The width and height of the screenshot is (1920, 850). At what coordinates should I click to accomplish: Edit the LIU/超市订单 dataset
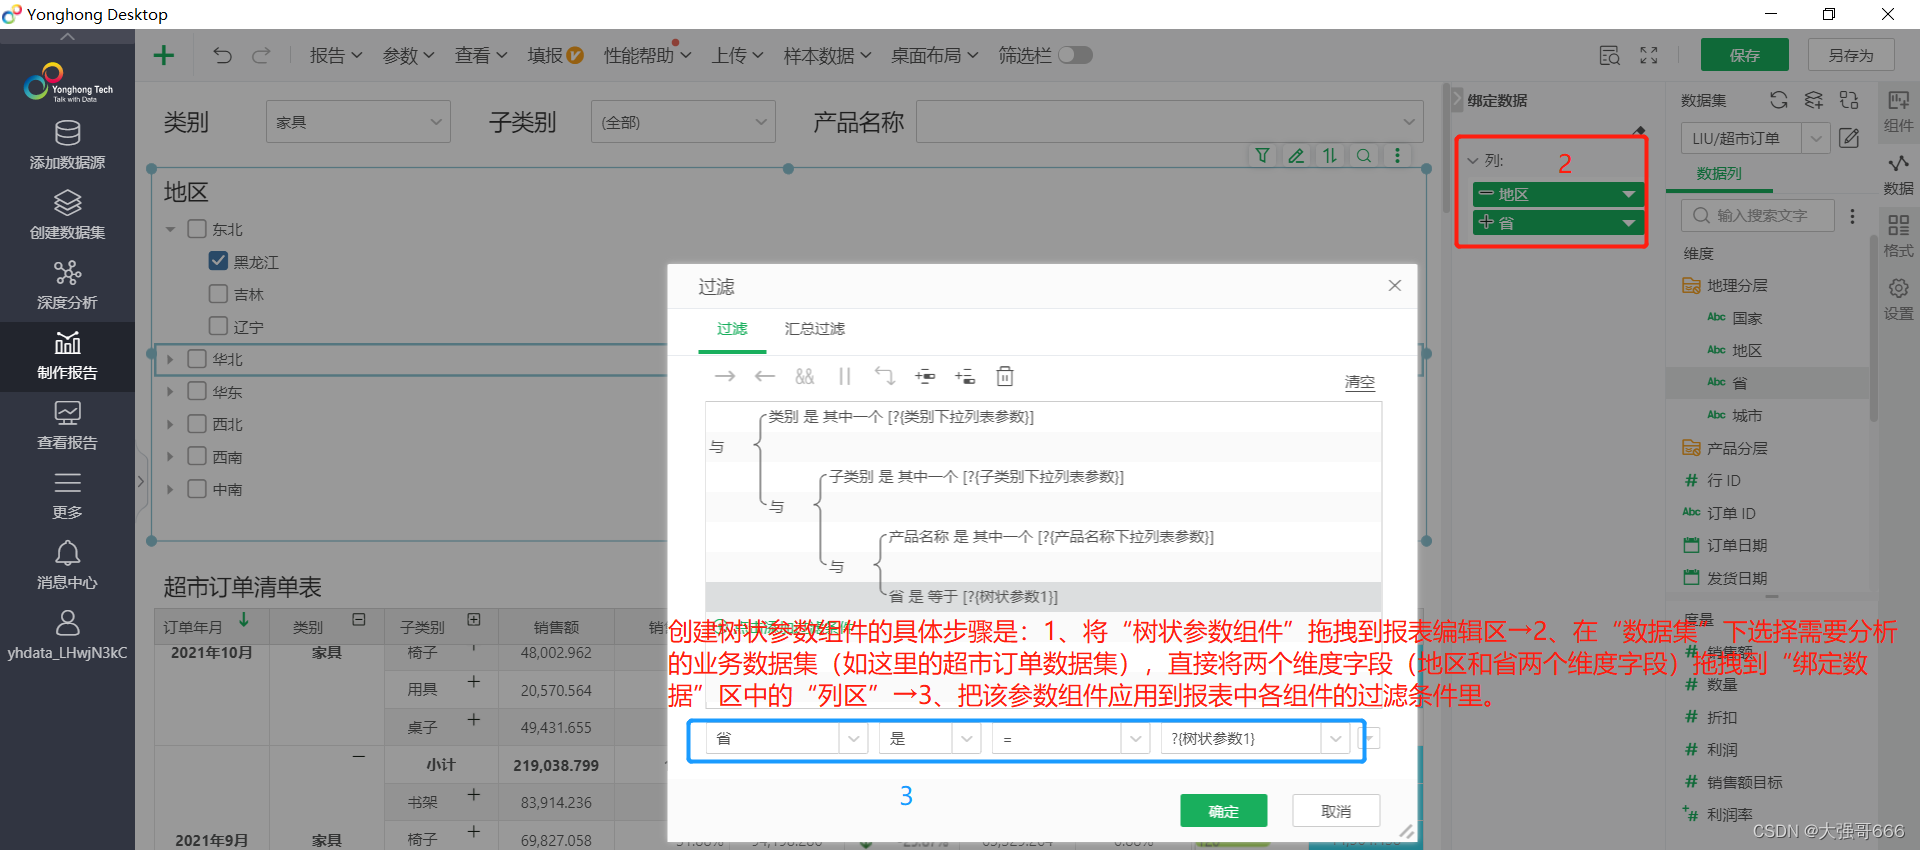[1849, 138]
